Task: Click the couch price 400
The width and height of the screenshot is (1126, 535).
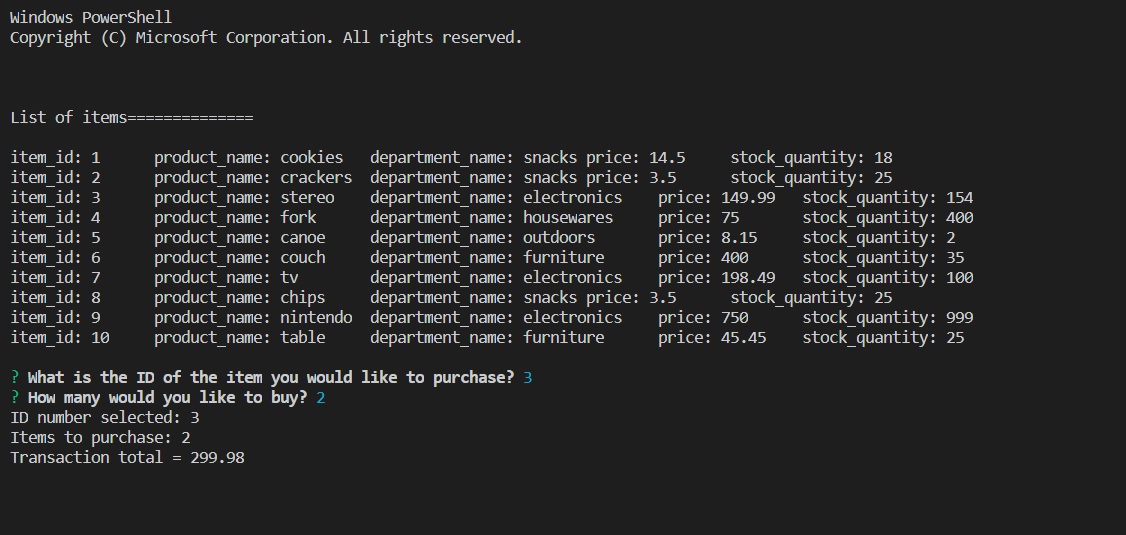Action: pos(735,258)
